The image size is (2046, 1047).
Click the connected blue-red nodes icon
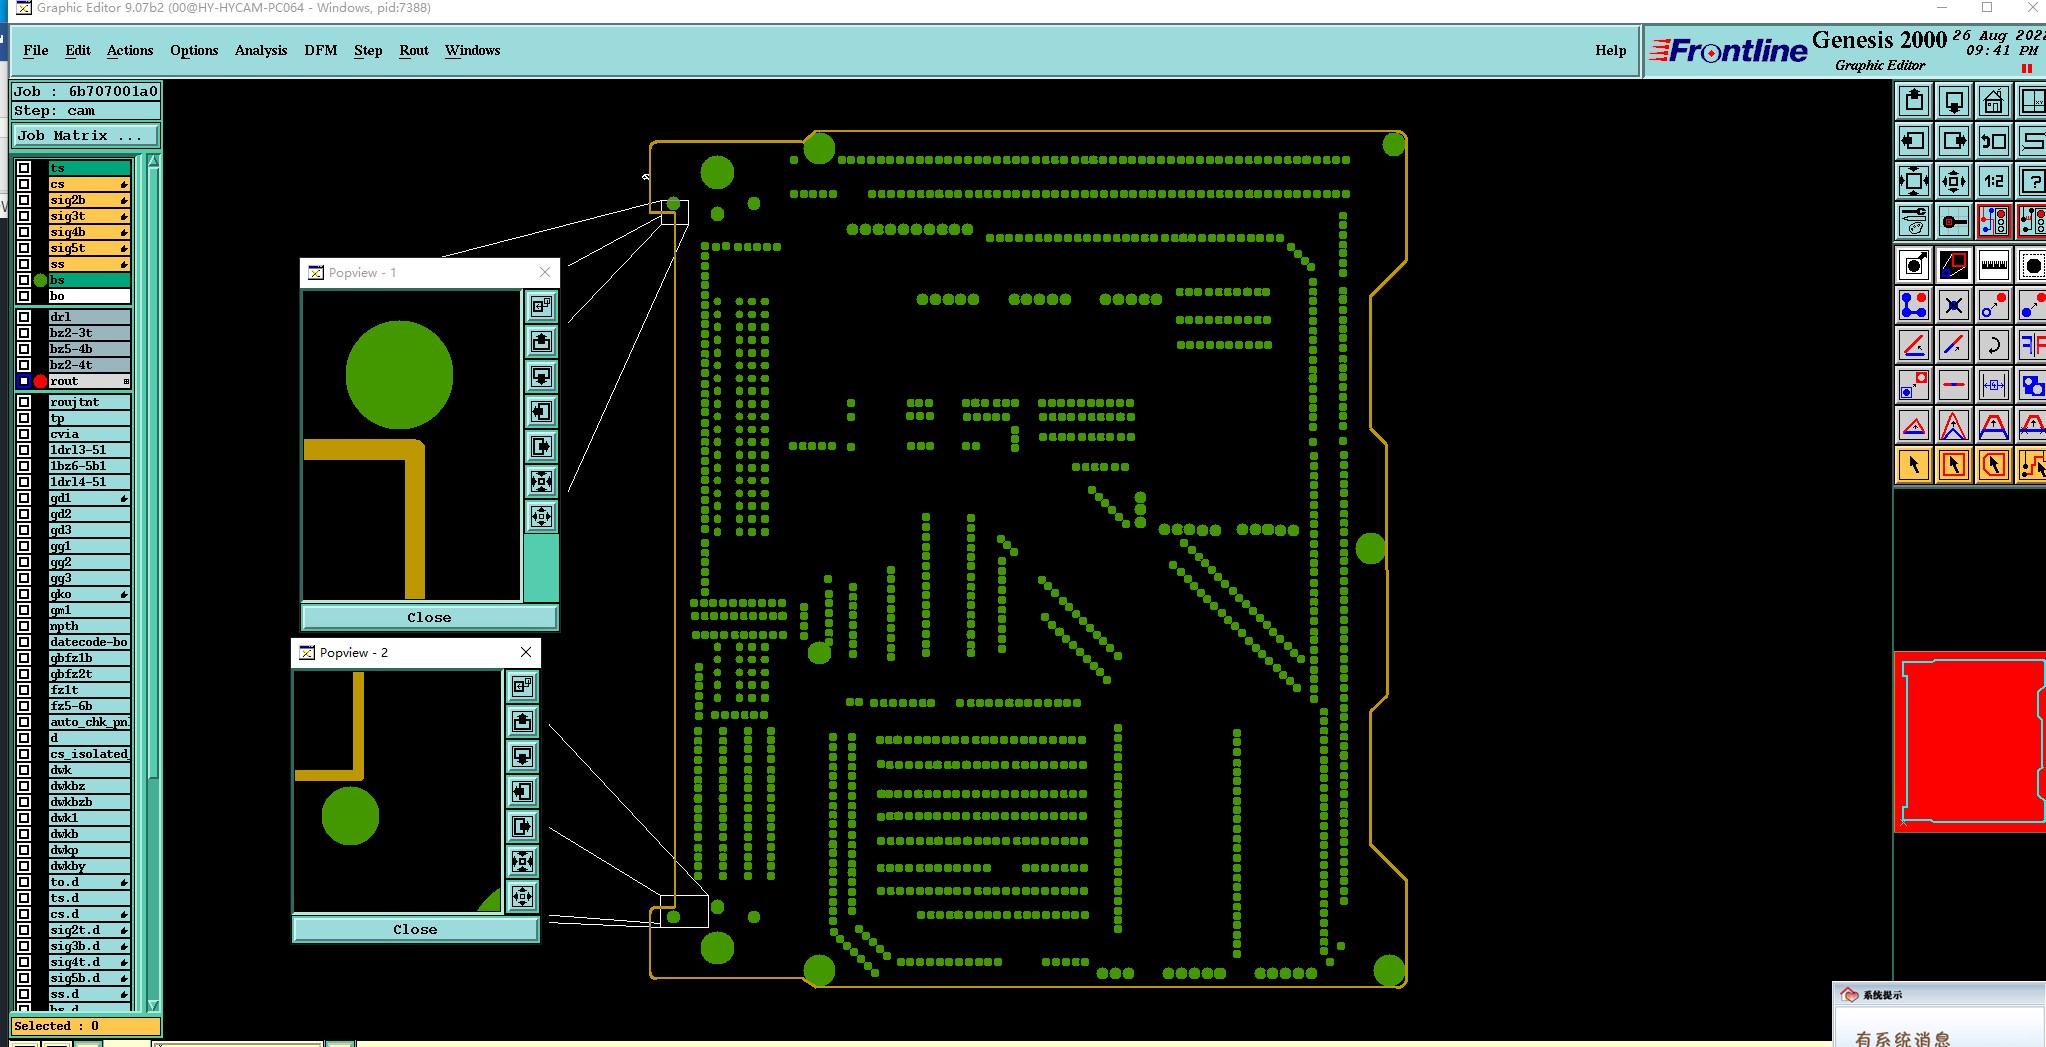[1914, 305]
